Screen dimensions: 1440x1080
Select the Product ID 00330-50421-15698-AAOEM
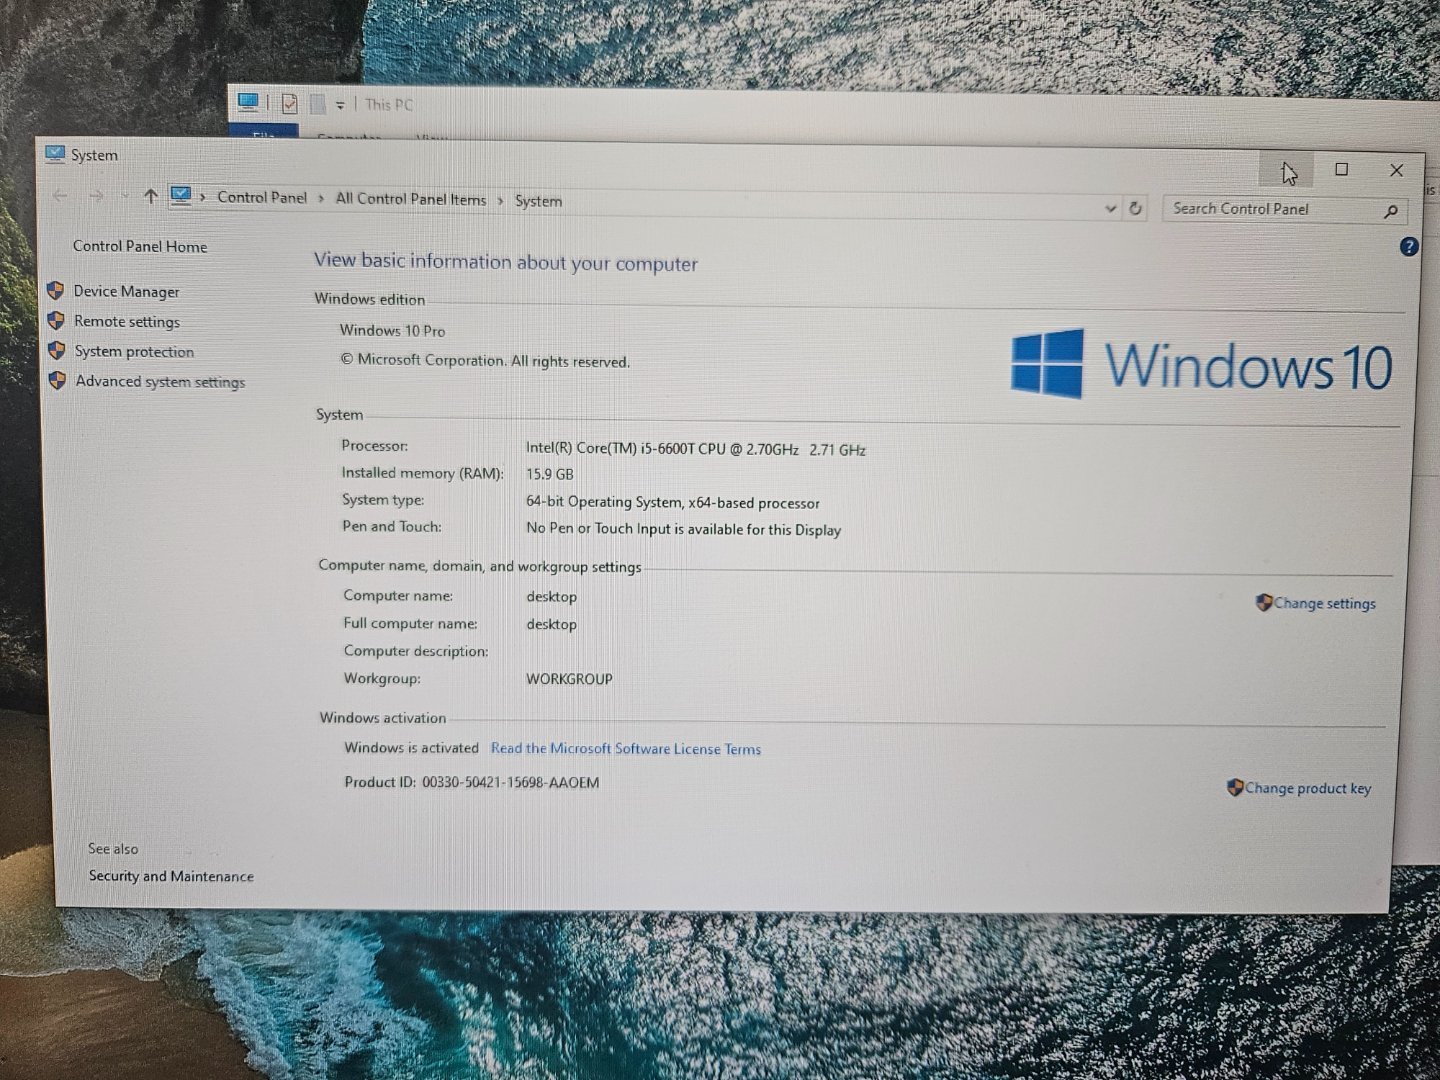[x=510, y=782]
